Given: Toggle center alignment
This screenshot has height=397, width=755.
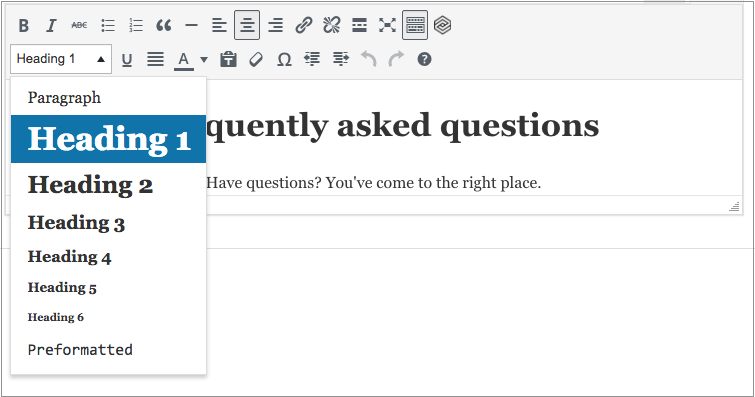Looking at the screenshot, I should (247, 25).
